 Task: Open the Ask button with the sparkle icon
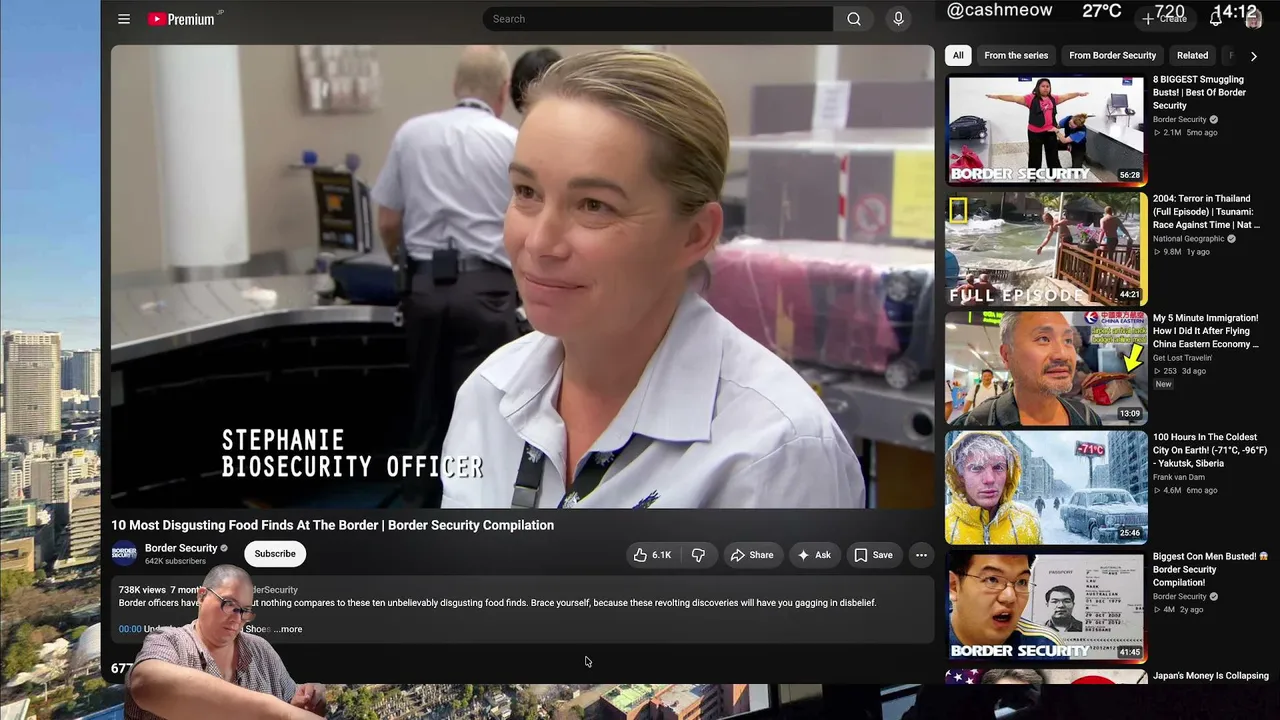[814, 555]
